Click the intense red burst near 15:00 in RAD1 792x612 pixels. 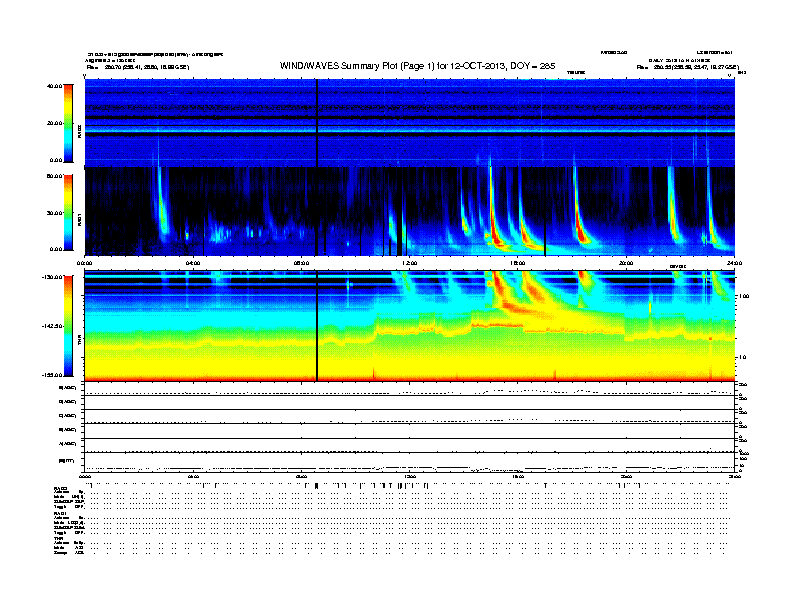point(493,222)
